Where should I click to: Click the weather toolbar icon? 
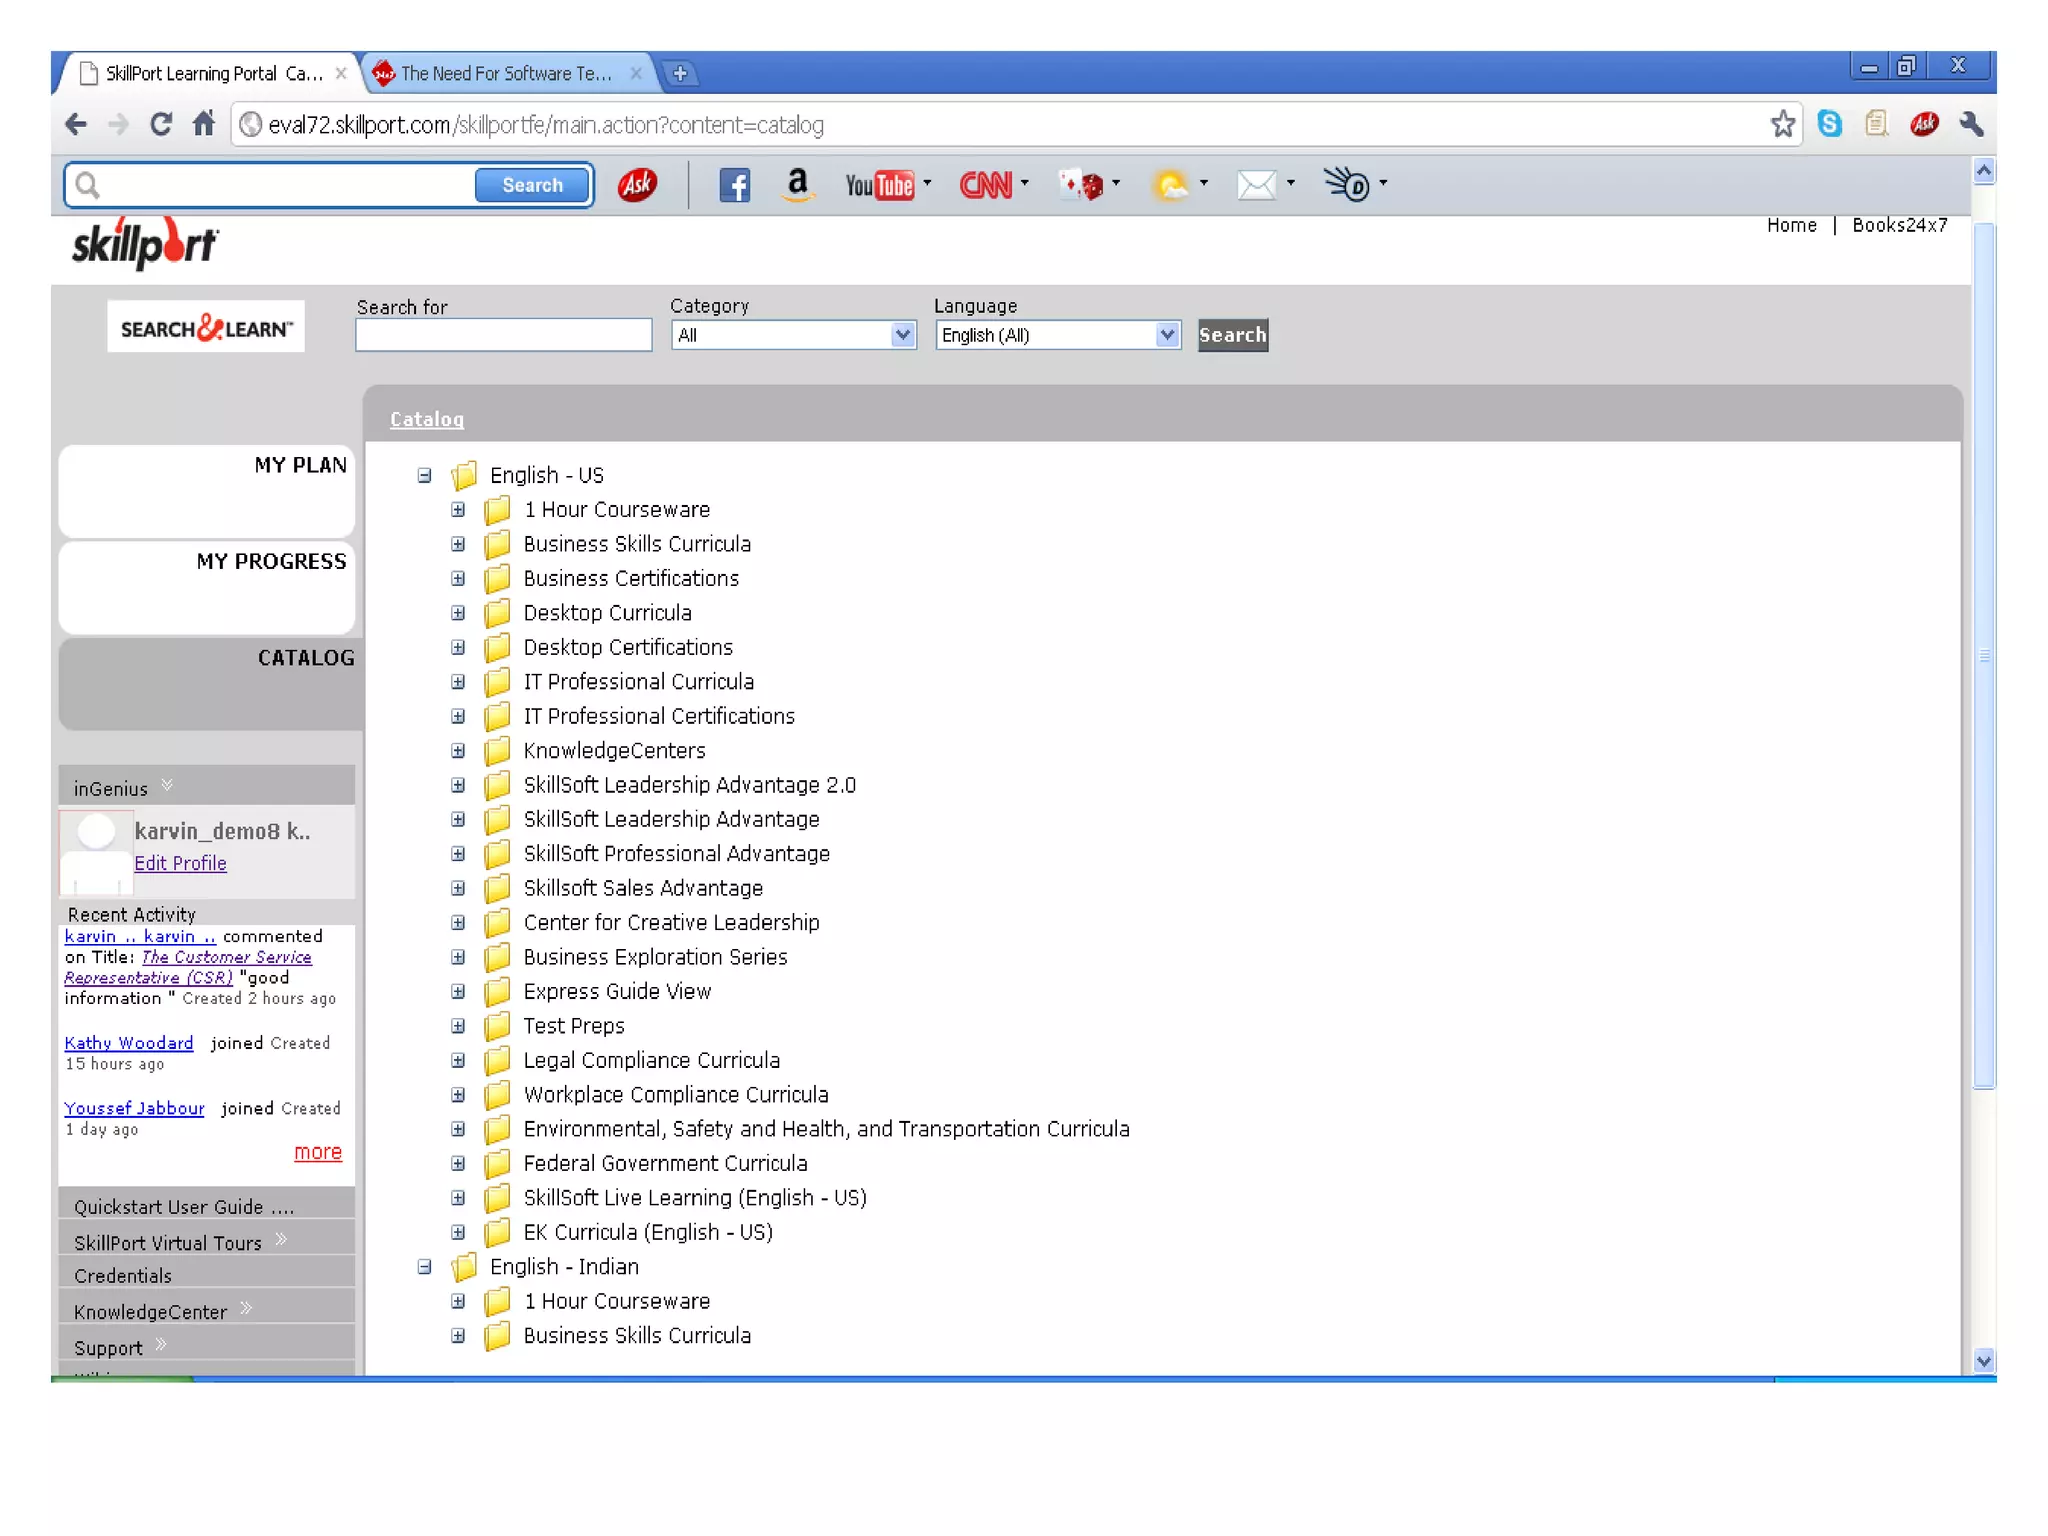(x=1170, y=185)
